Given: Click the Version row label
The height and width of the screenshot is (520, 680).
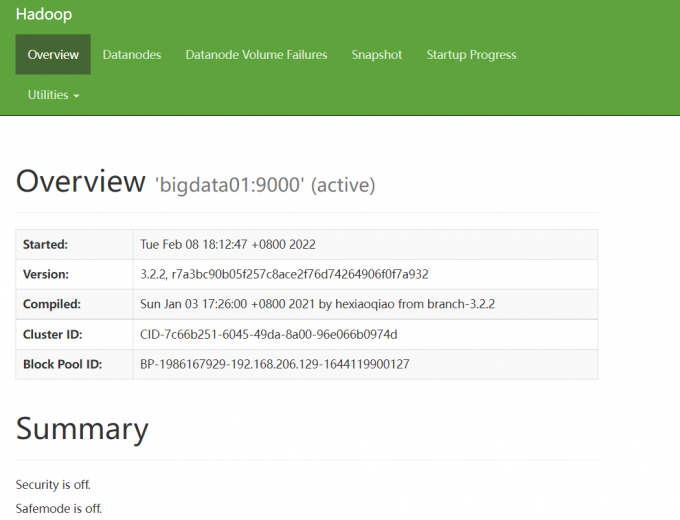Looking at the screenshot, I should click(46, 274).
